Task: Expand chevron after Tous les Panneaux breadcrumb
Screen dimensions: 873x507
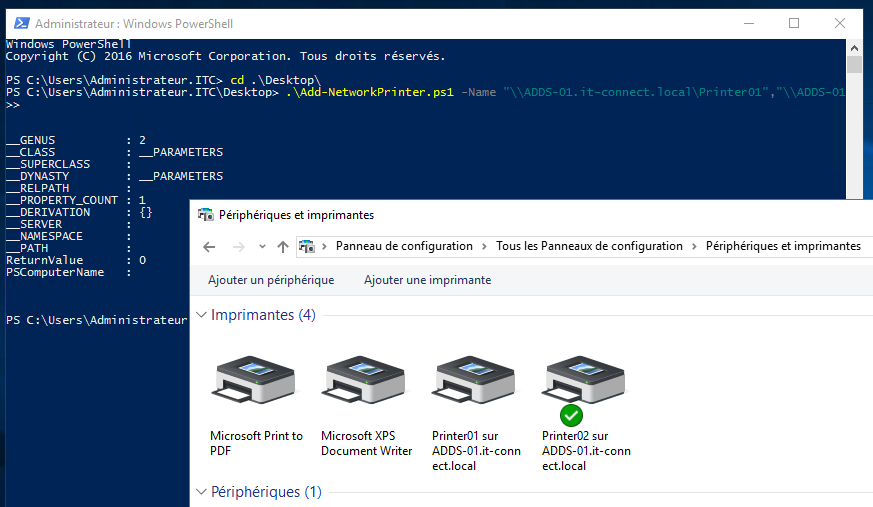Action: click(x=694, y=247)
